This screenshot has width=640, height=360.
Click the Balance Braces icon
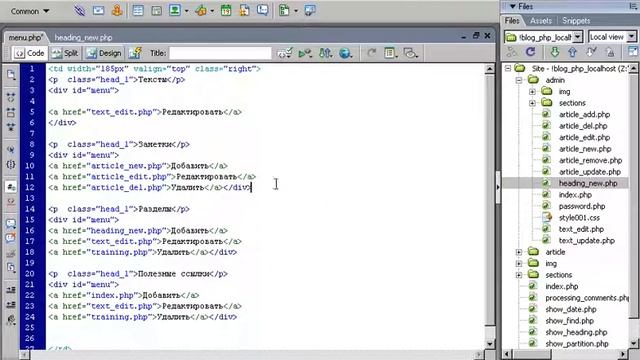pyautogui.click(x=11, y=164)
